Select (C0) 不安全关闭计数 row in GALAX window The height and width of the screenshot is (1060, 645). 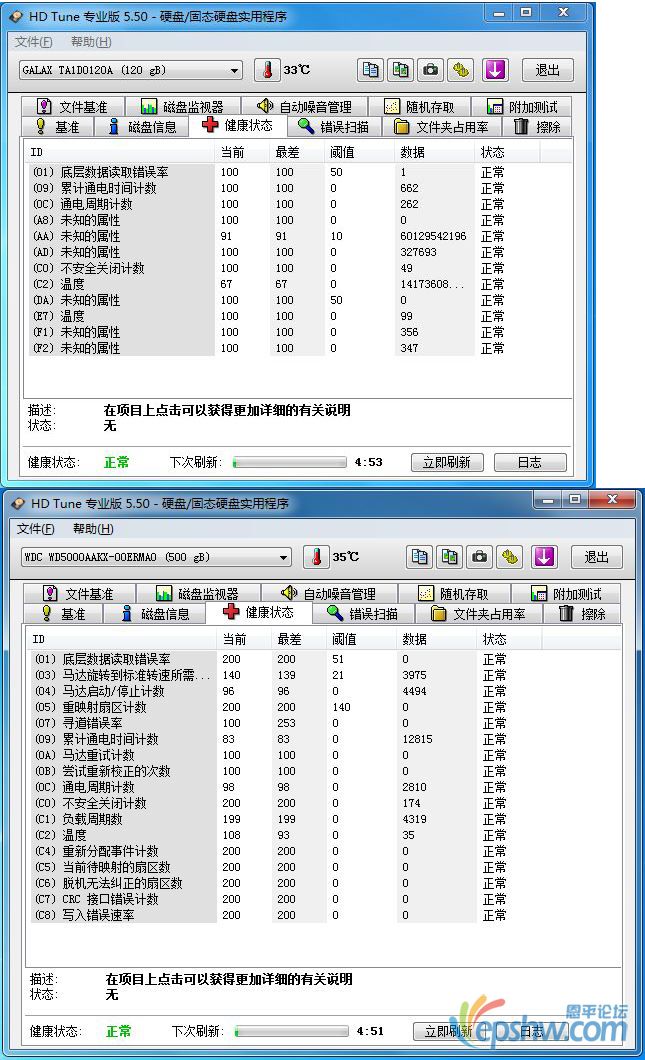click(297, 268)
